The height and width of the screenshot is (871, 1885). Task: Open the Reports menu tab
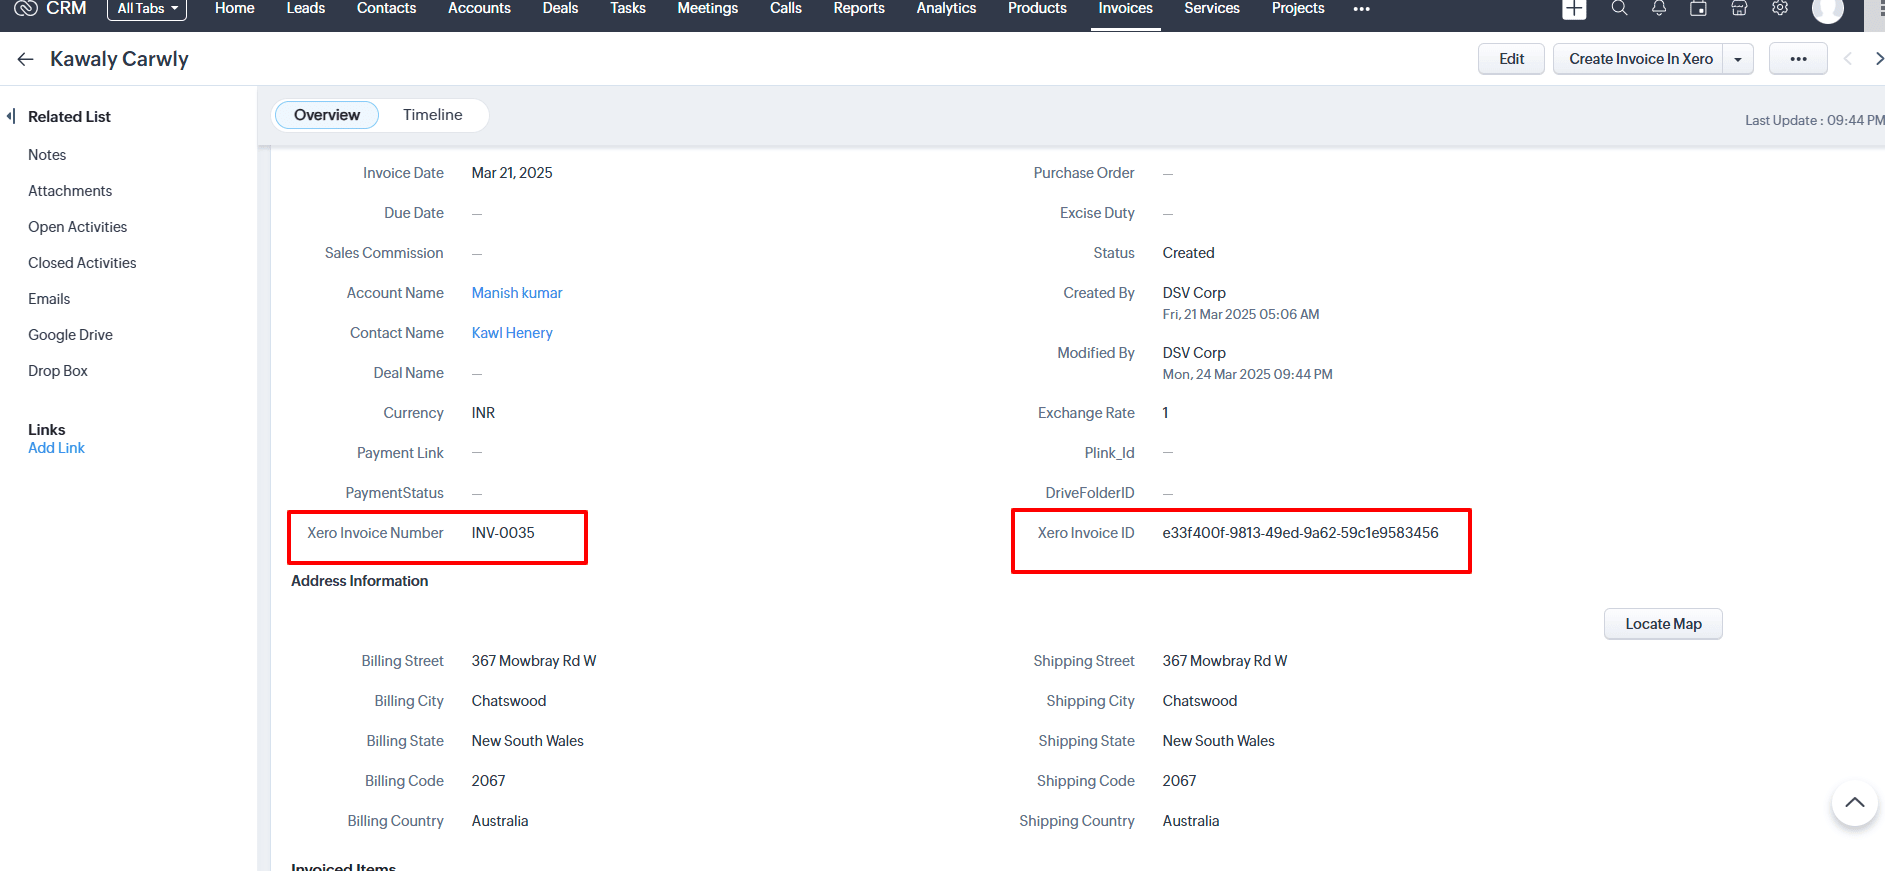coord(858,9)
